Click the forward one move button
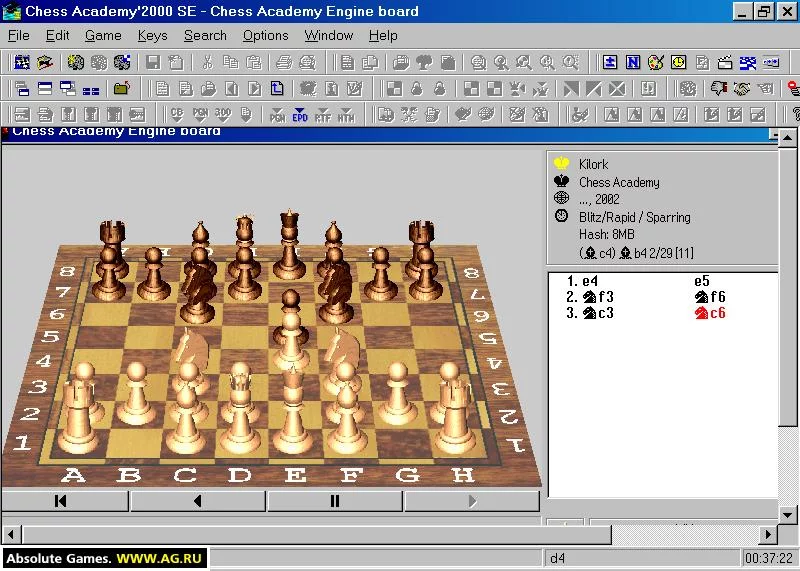Viewport: 800px width, 571px height. tap(472, 501)
